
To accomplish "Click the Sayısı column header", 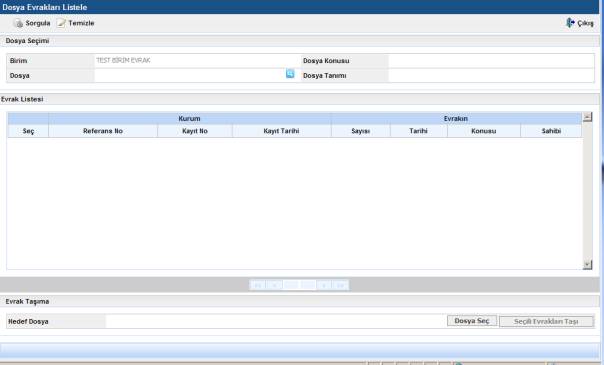I will (361, 131).
